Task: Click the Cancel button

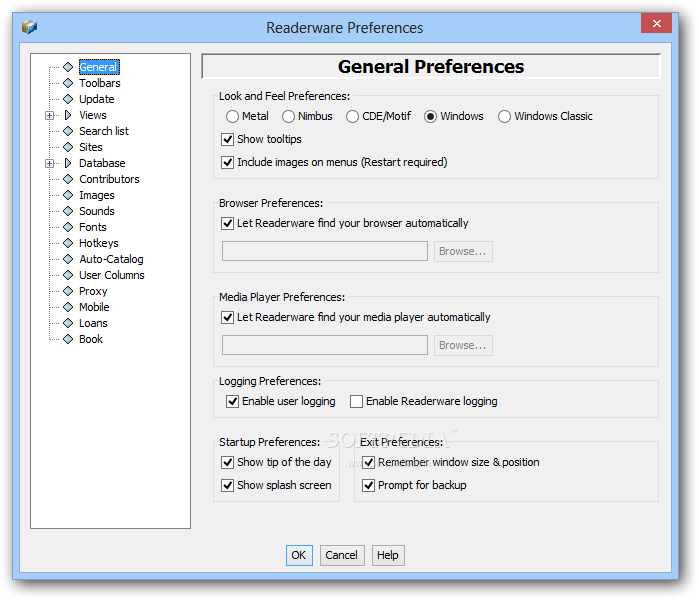Action: (x=342, y=555)
